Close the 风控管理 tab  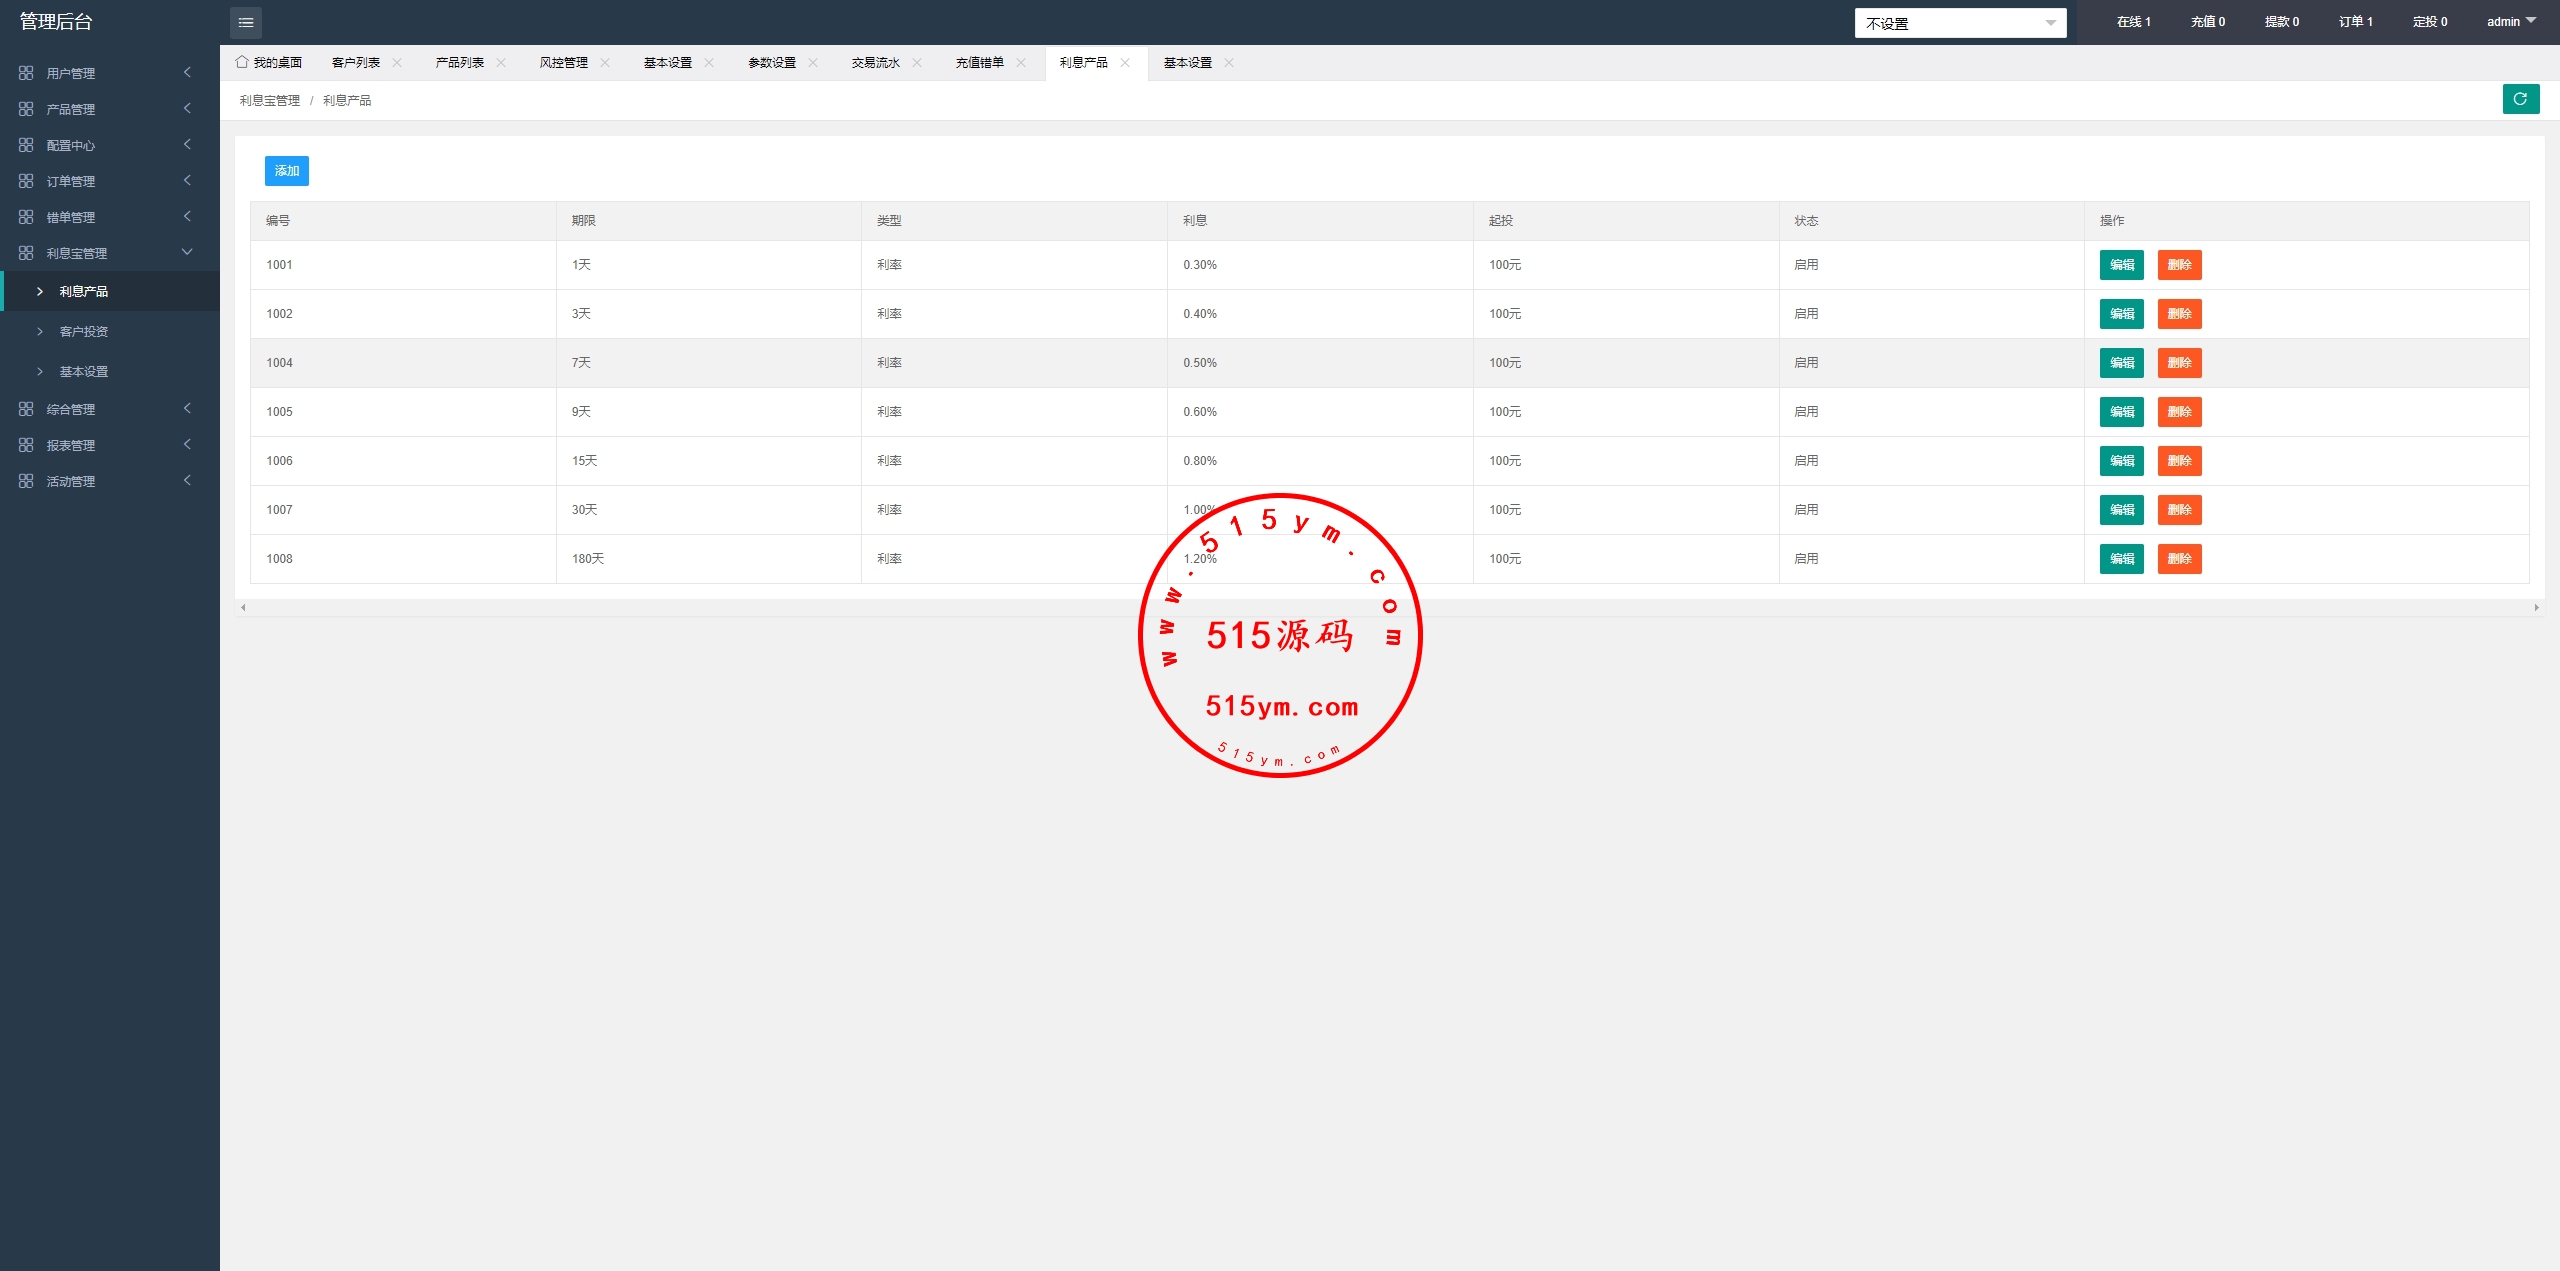coord(605,62)
